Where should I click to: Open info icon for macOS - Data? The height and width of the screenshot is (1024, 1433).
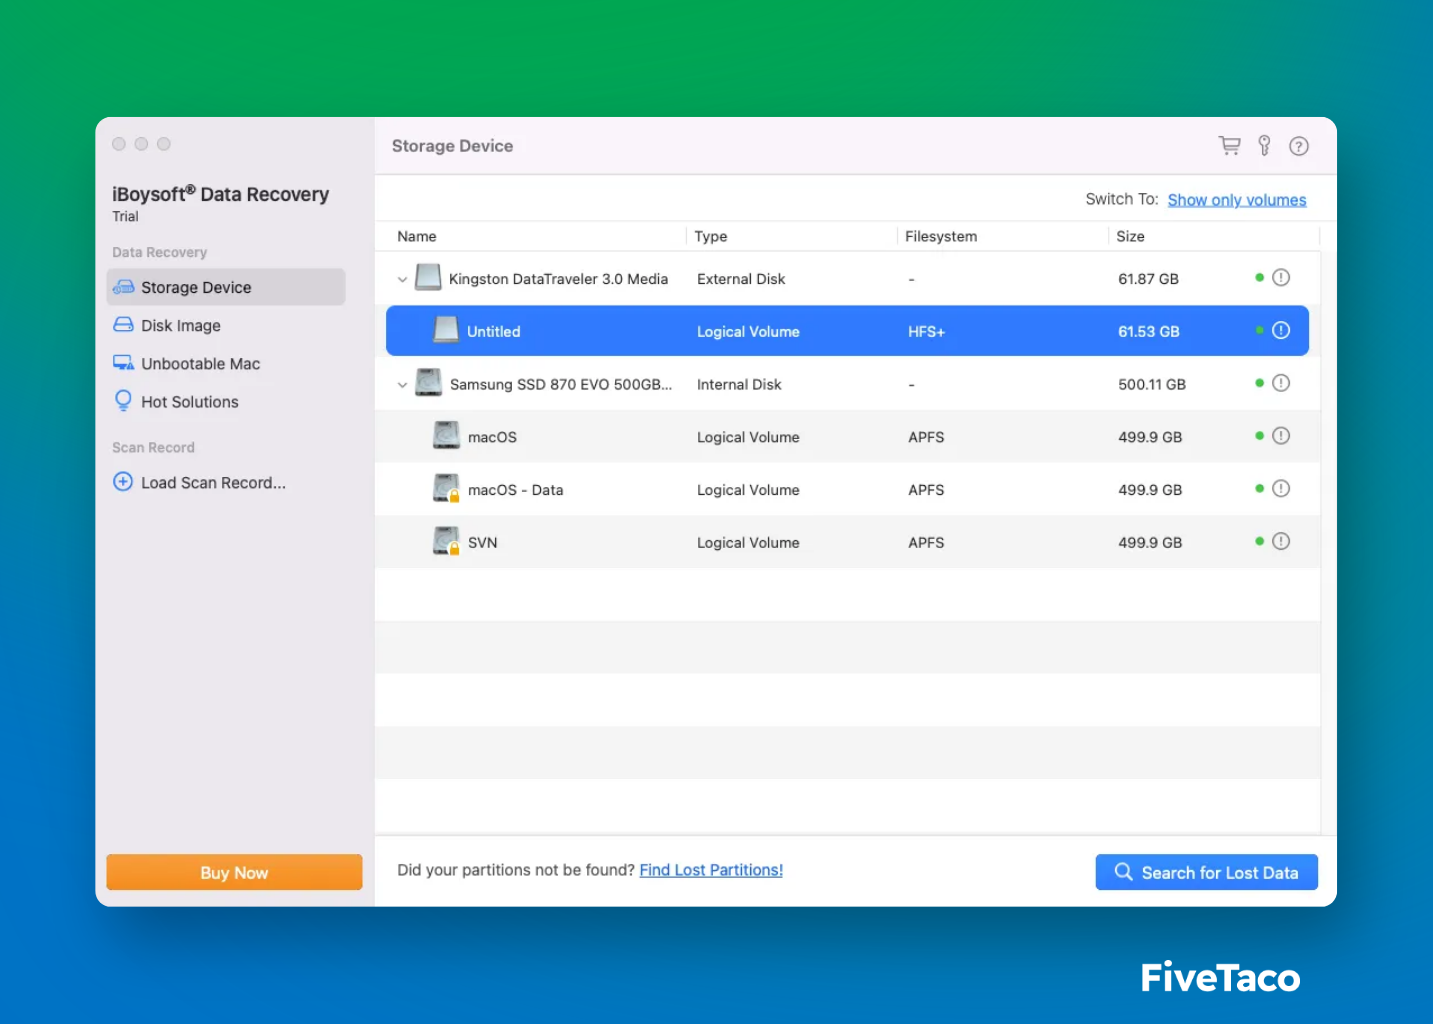click(x=1281, y=489)
